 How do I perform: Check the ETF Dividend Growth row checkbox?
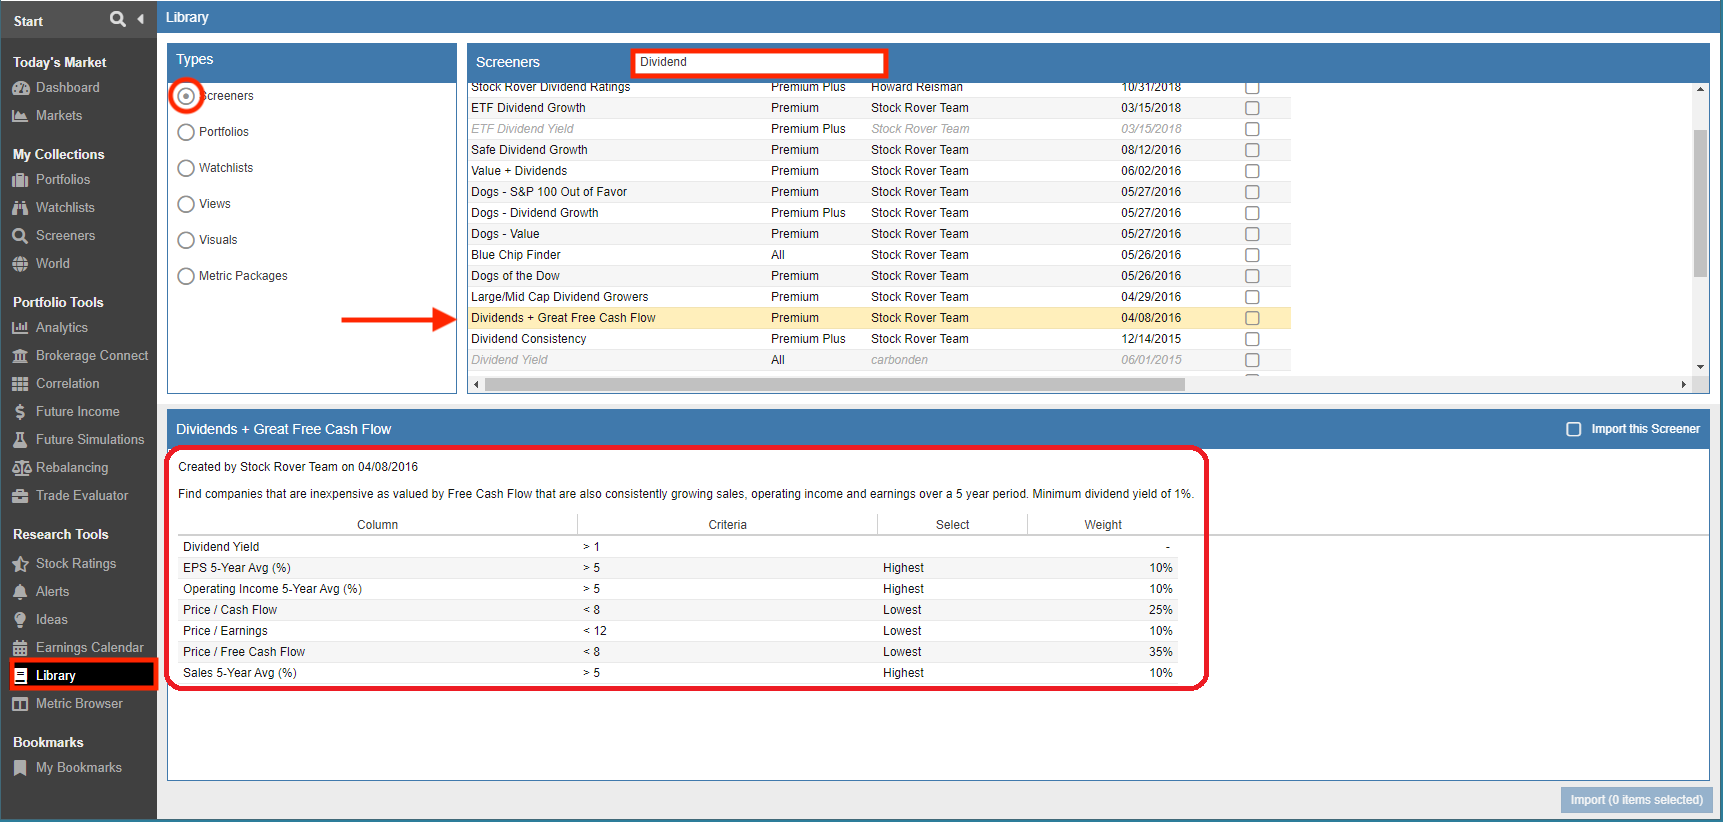coord(1252,108)
